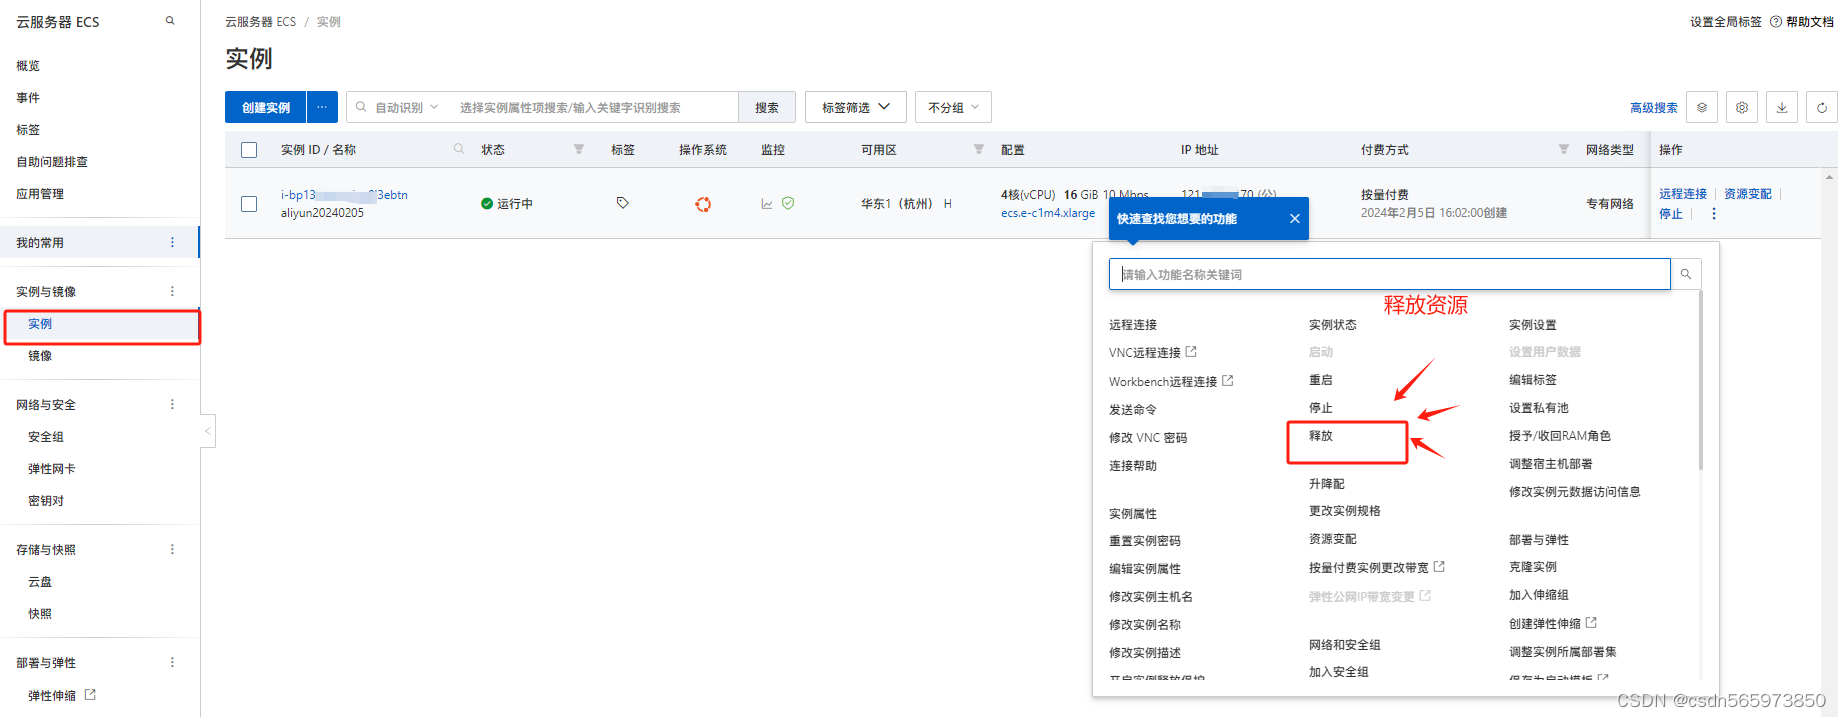Click the green shield security icon
1841x717 pixels.
pos(788,203)
